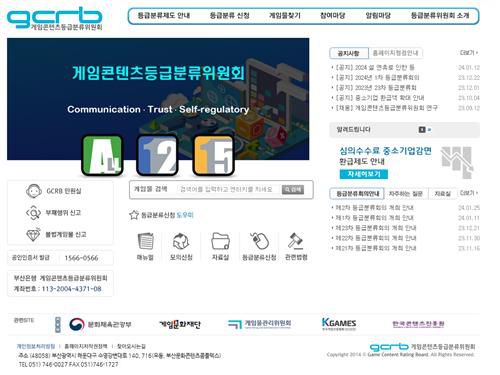
Task: Open the 등급분류신청 mouse icon
Action: (260, 241)
